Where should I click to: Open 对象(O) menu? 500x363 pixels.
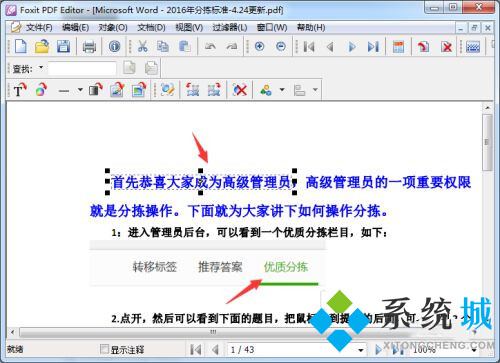[x=113, y=27]
